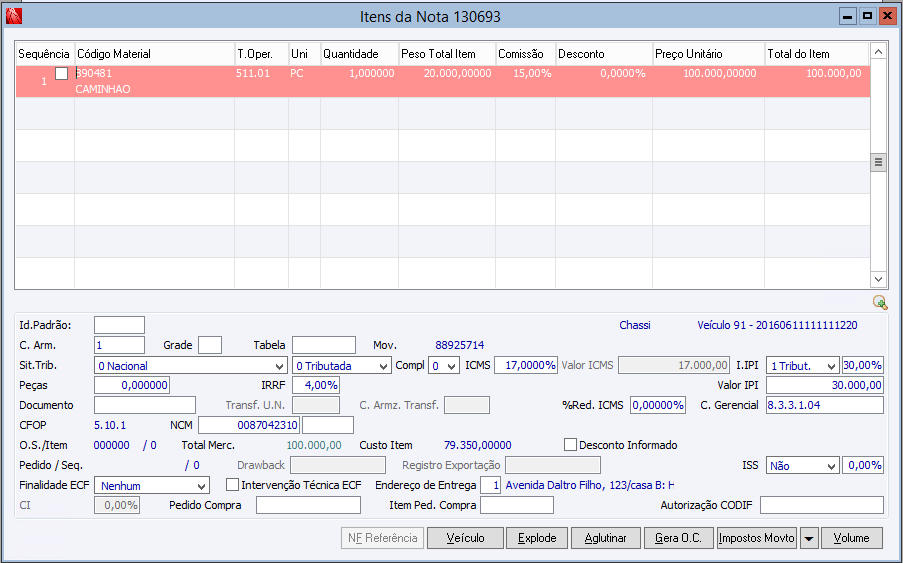903x563 pixels.
Task: Check the Intervenção Técnica ECF box
Action: click(233, 485)
